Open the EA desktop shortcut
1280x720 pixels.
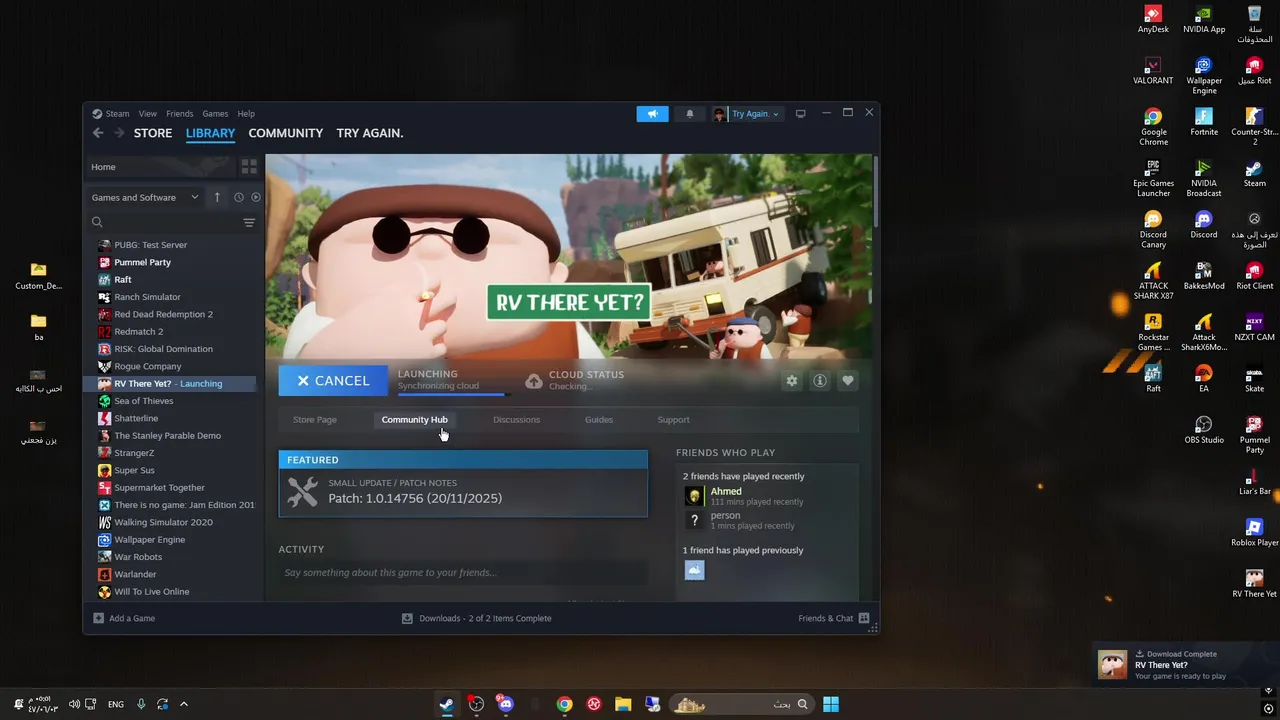point(1204,378)
